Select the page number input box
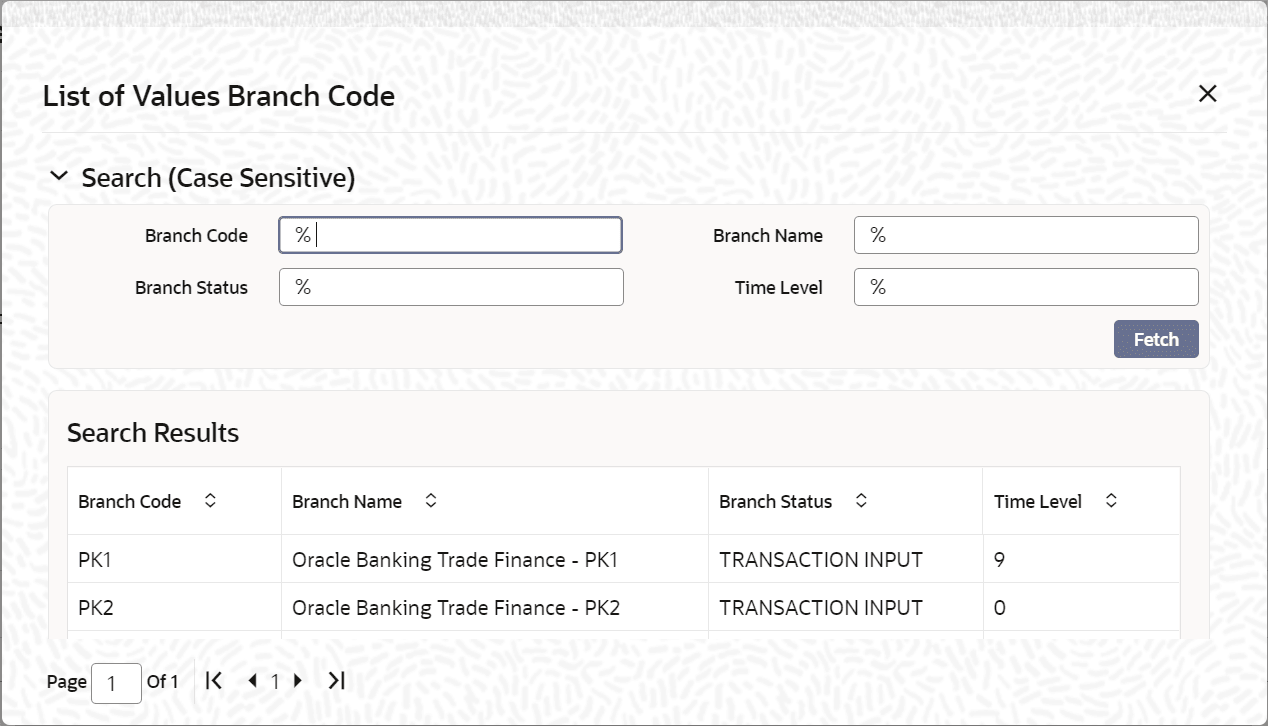 tap(116, 683)
